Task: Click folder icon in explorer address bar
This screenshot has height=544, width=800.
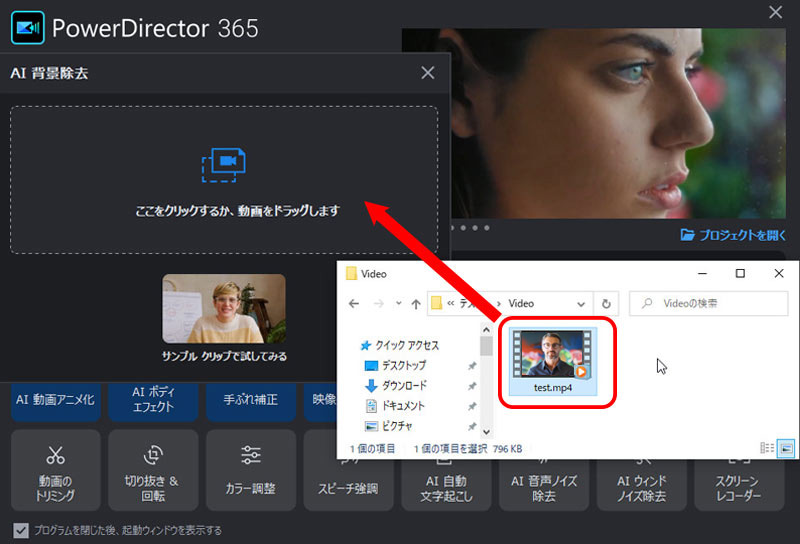Action: click(x=436, y=304)
